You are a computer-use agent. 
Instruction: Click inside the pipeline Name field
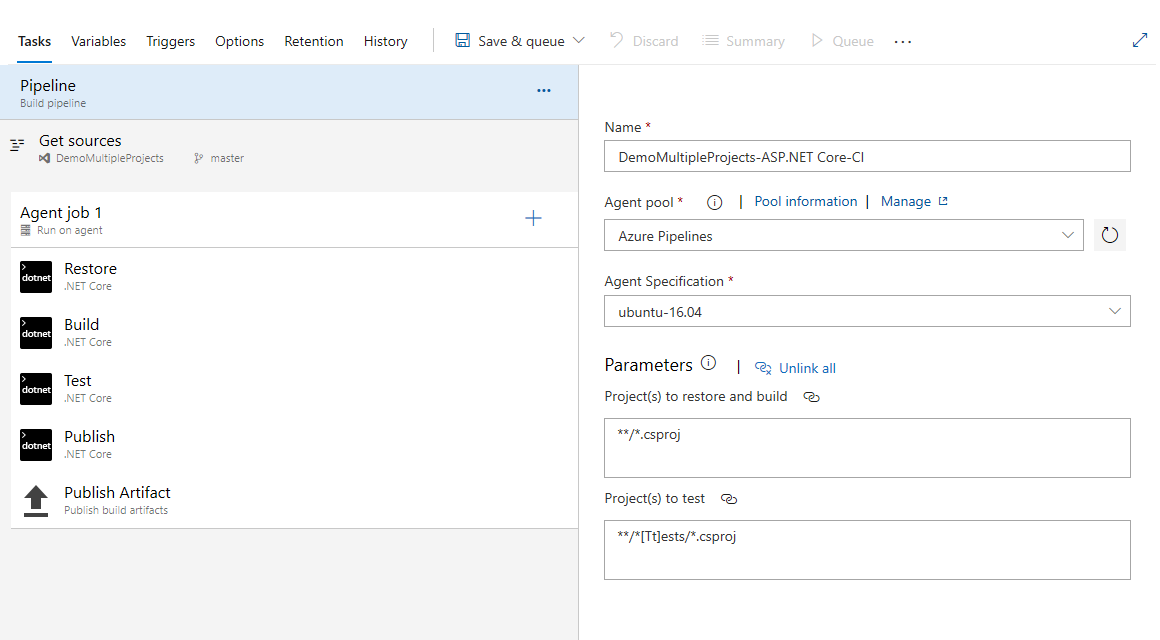866,156
